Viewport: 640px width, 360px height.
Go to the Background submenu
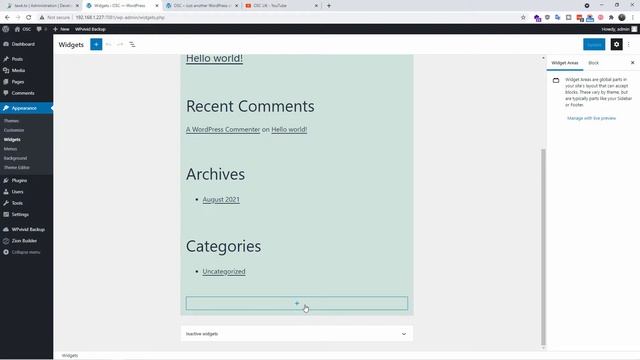[16, 158]
